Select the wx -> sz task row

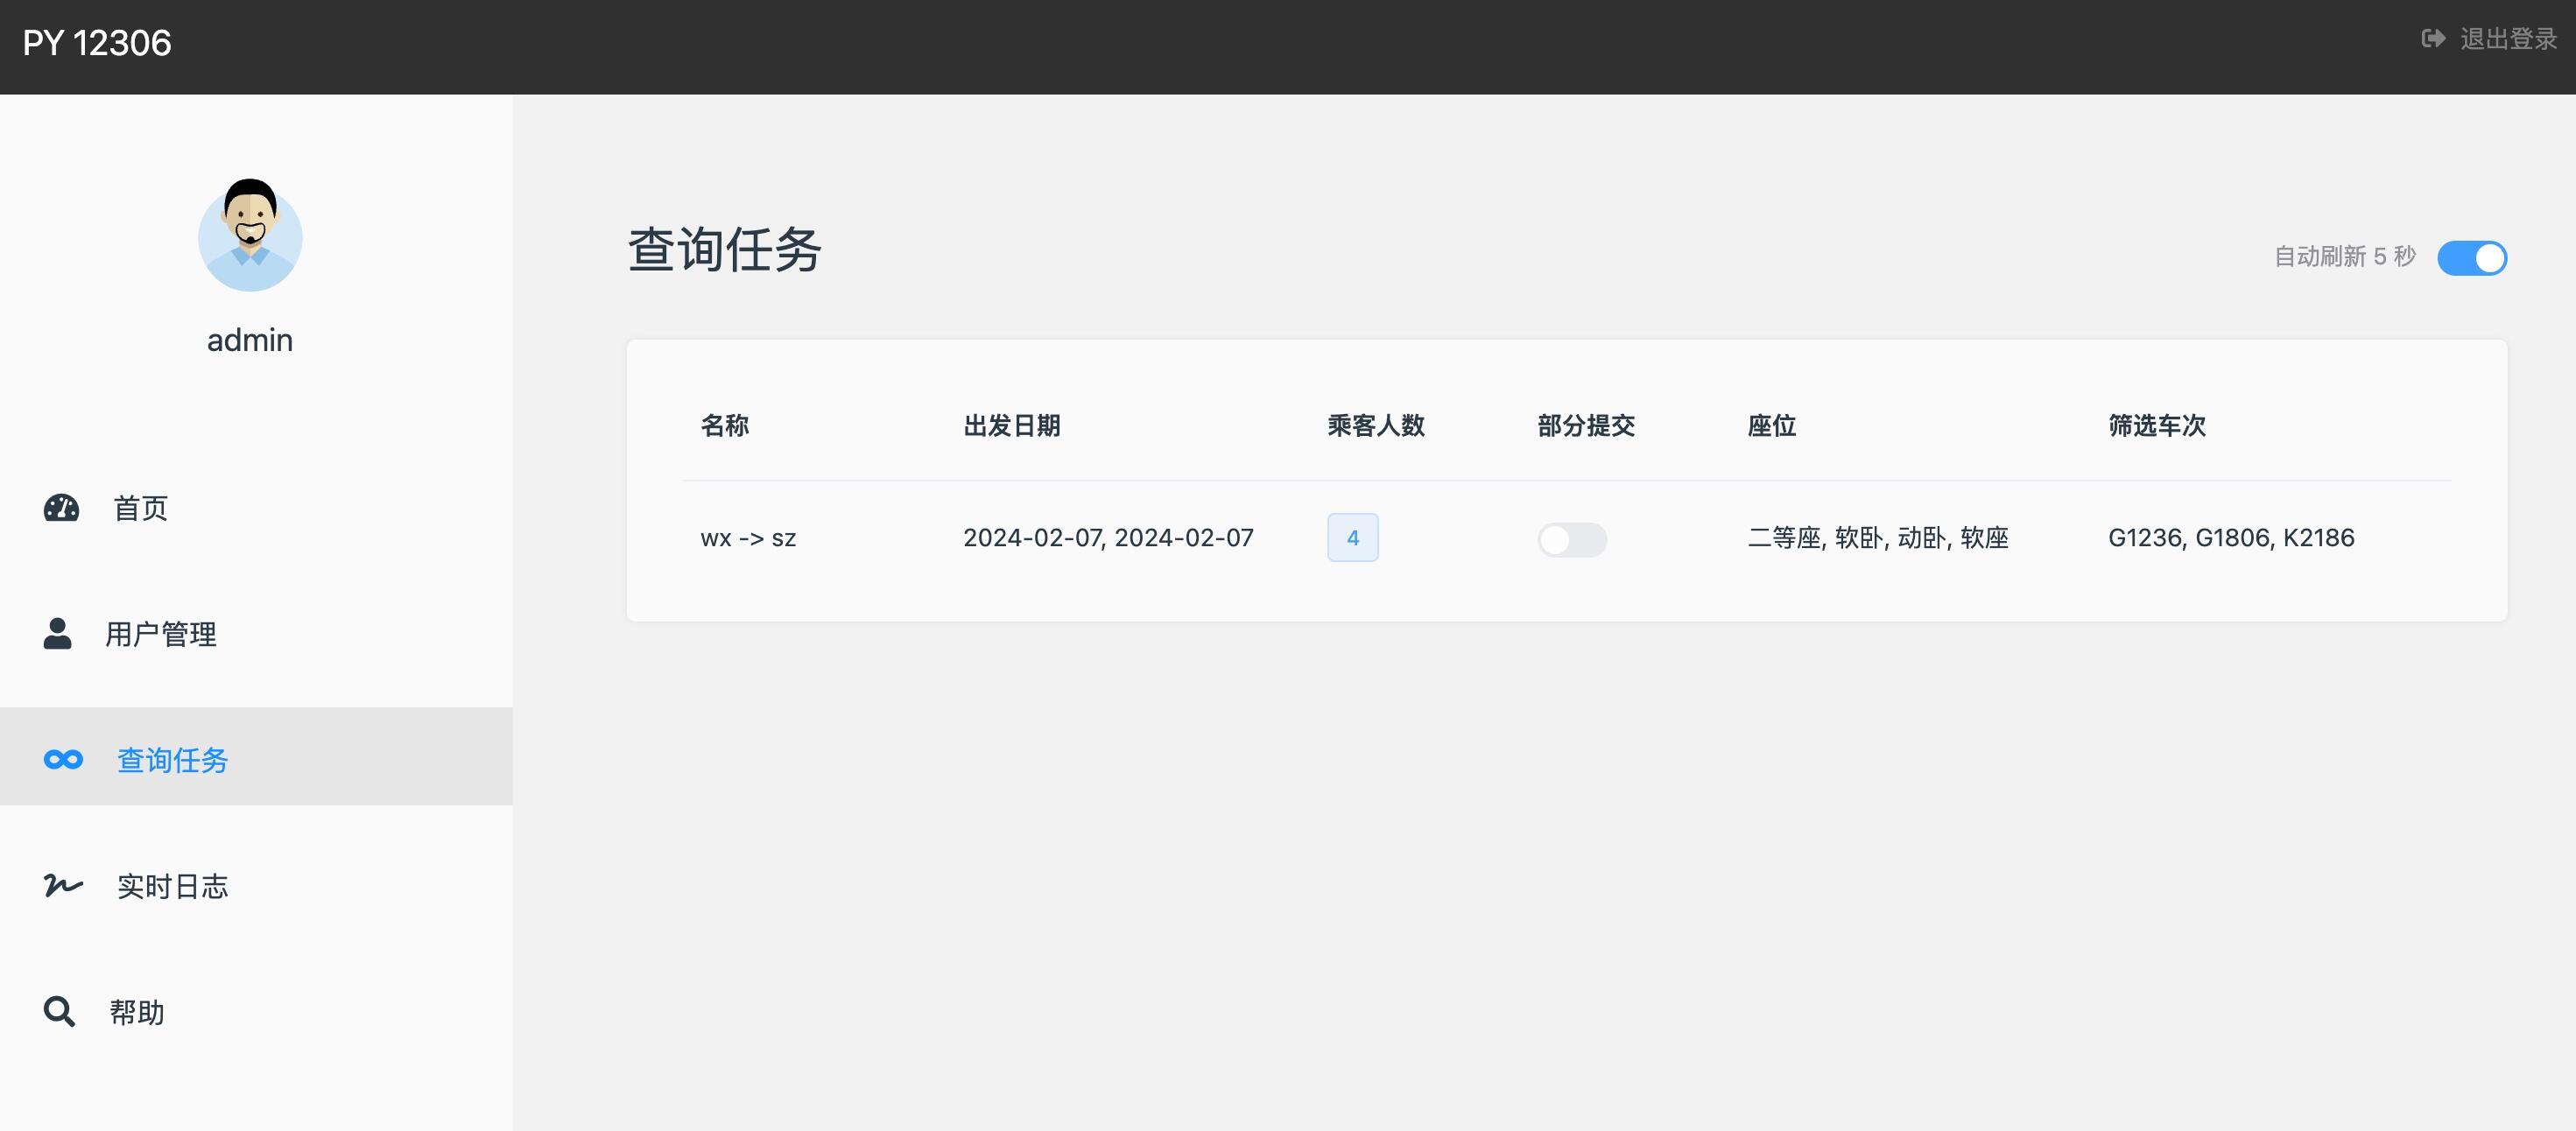pos(748,538)
